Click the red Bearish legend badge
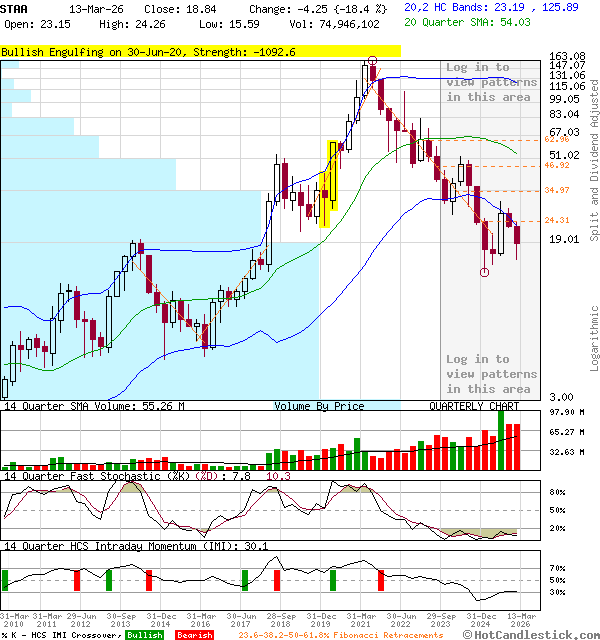Viewport: 600px width, 640px height. pyautogui.click(x=193, y=635)
